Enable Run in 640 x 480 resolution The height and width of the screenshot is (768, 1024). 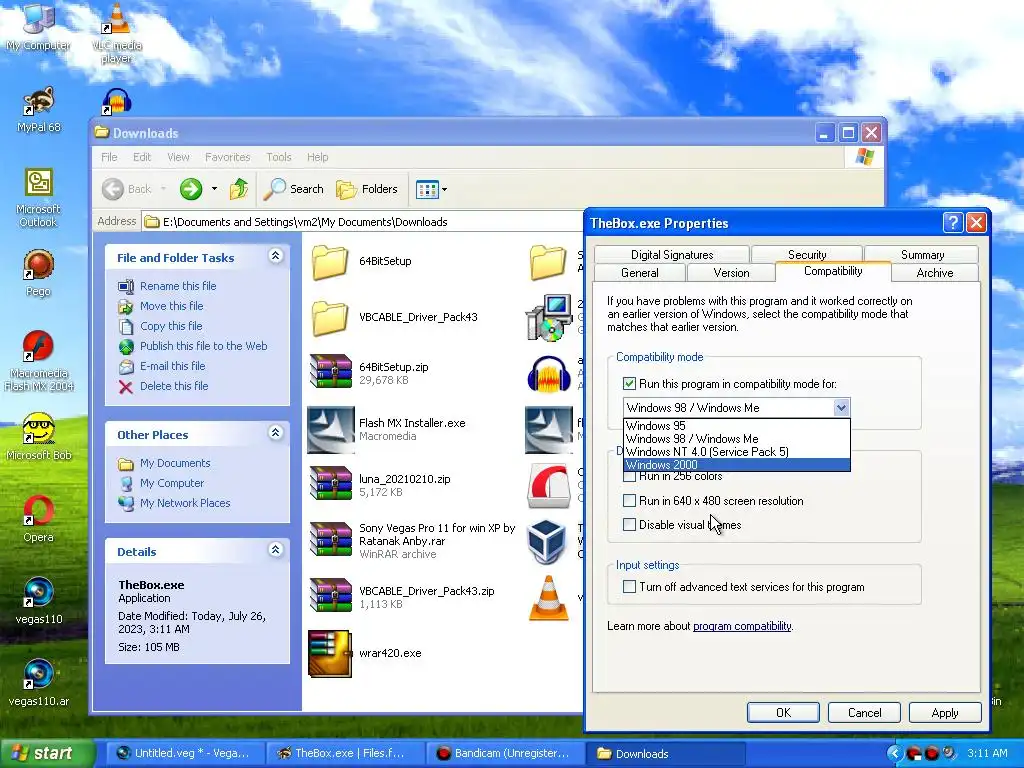point(629,501)
